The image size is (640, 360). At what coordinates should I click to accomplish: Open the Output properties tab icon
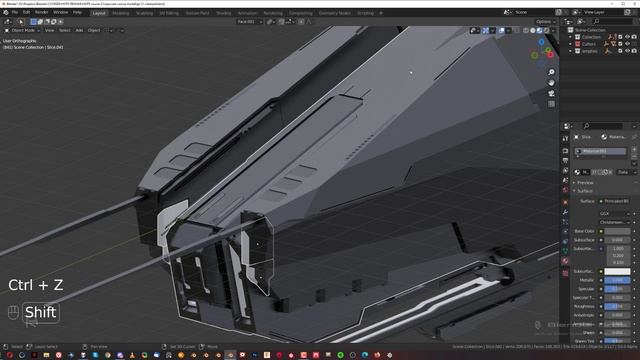[565, 161]
